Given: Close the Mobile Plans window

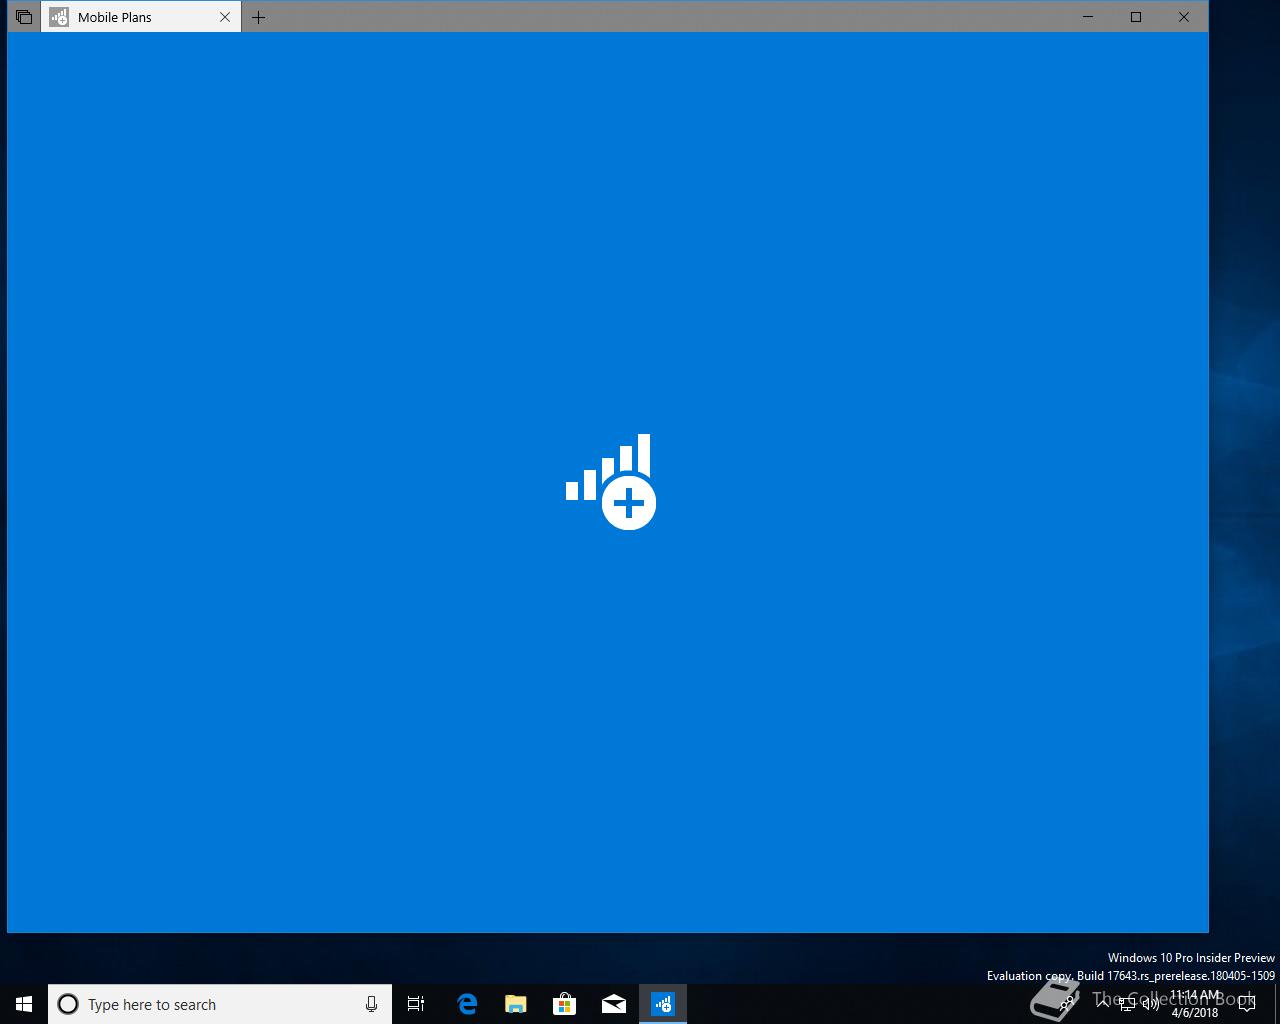Looking at the screenshot, I should pos(1184,17).
